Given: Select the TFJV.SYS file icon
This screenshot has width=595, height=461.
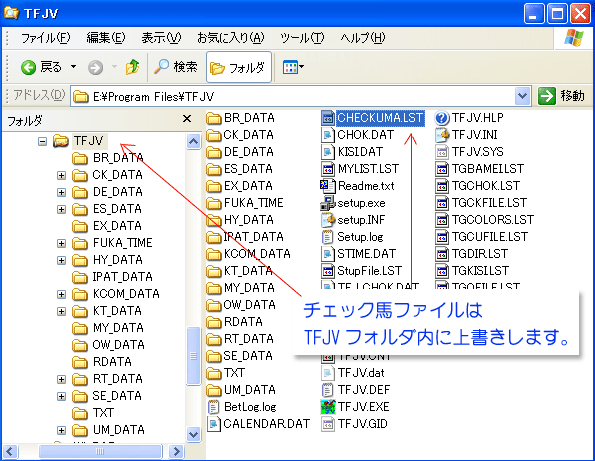Looking at the screenshot, I should tap(442, 152).
